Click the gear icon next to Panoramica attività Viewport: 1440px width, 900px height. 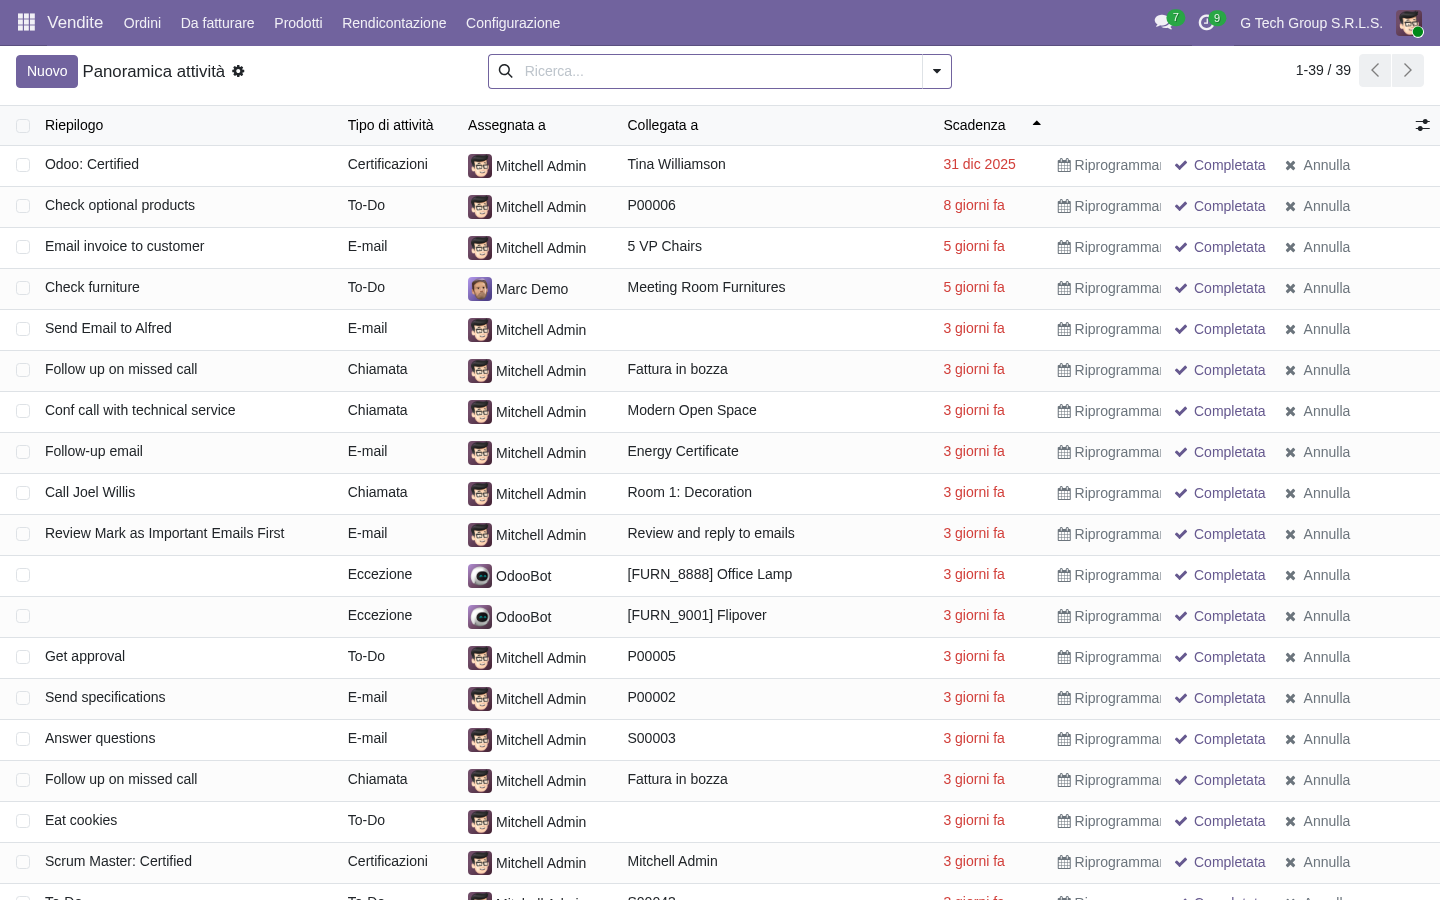(x=238, y=71)
